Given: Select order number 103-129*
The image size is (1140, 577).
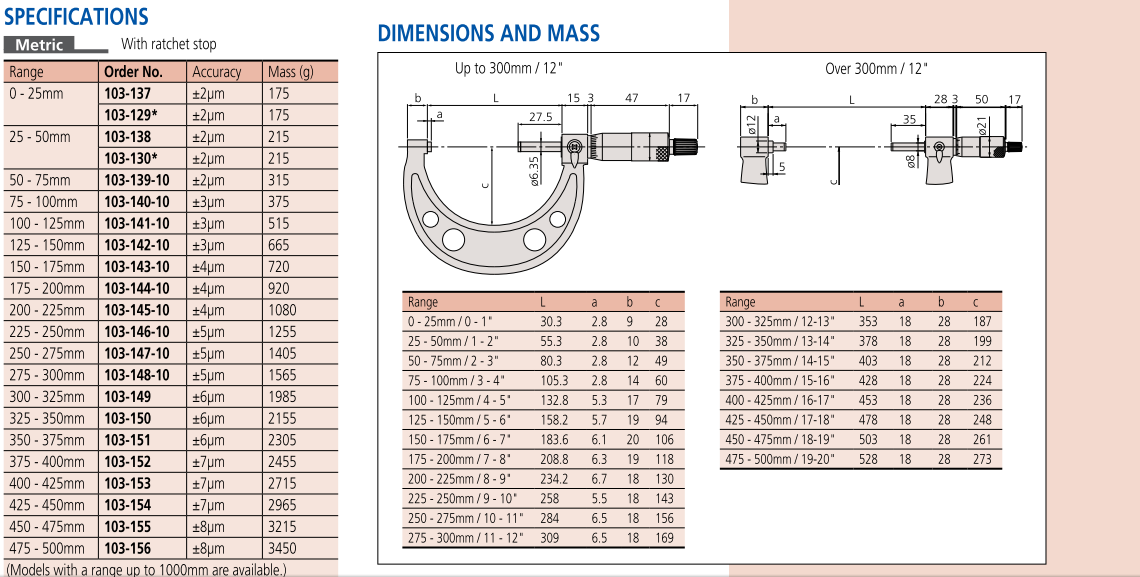Looking at the screenshot, I should coord(131,115).
